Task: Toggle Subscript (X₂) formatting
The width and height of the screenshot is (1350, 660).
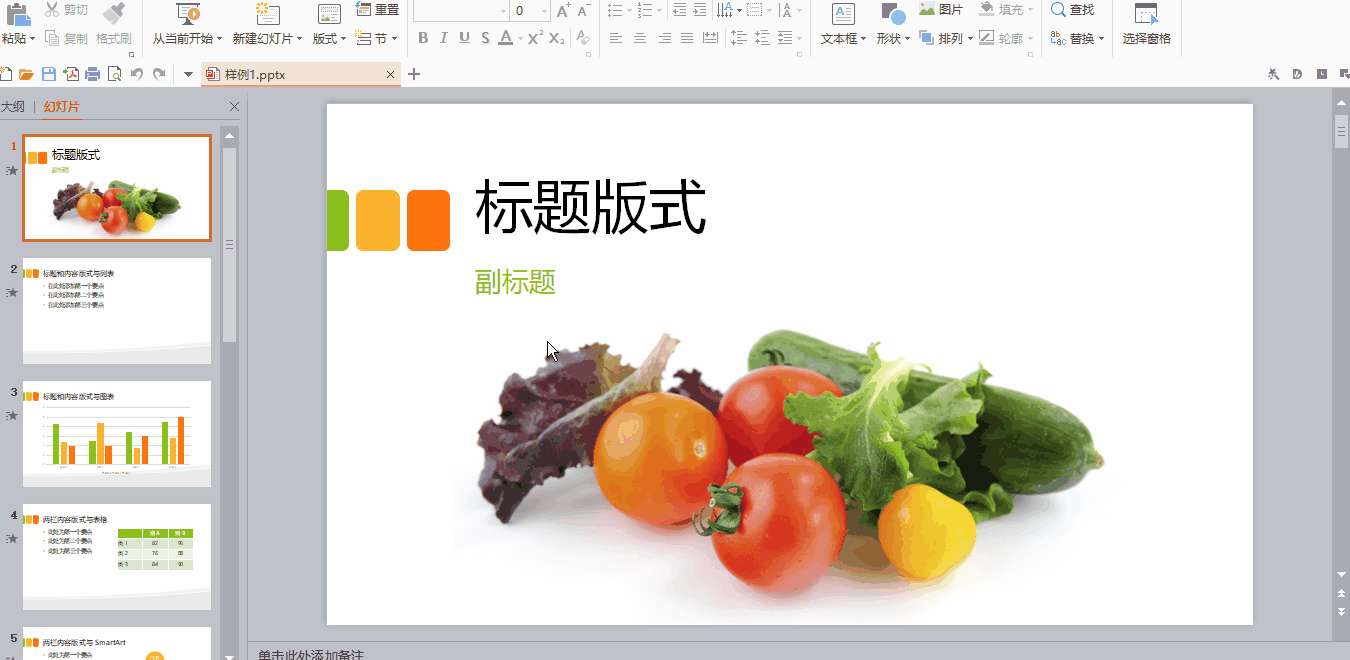Action: click(557, 38)
